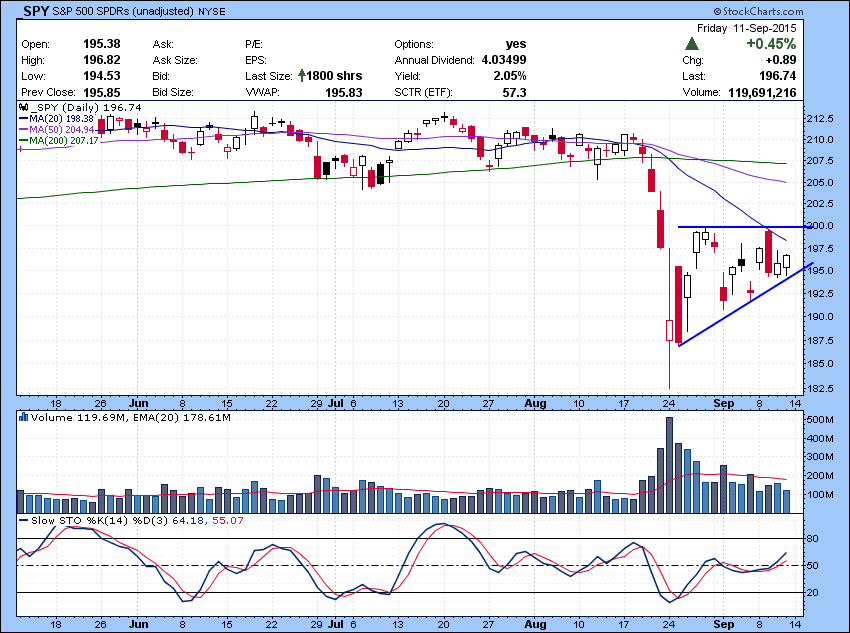
Task: Click the 80 level on stochastic axis
Action: tap(813, 538)
